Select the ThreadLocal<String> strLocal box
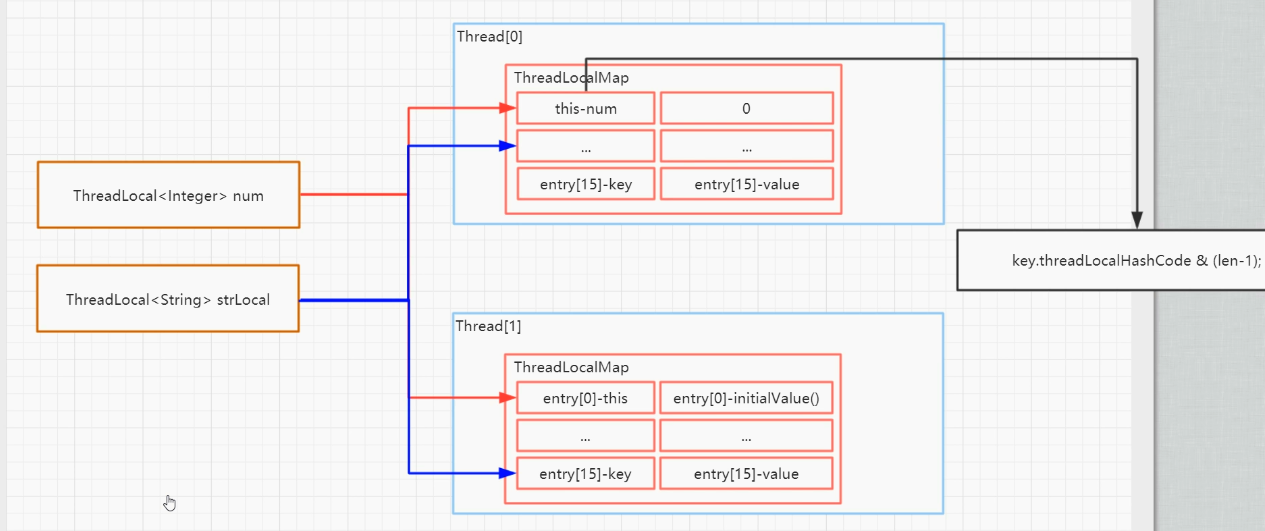This screenshot has width=1265, height=531. pyautogui.click(x=168, y=299)
